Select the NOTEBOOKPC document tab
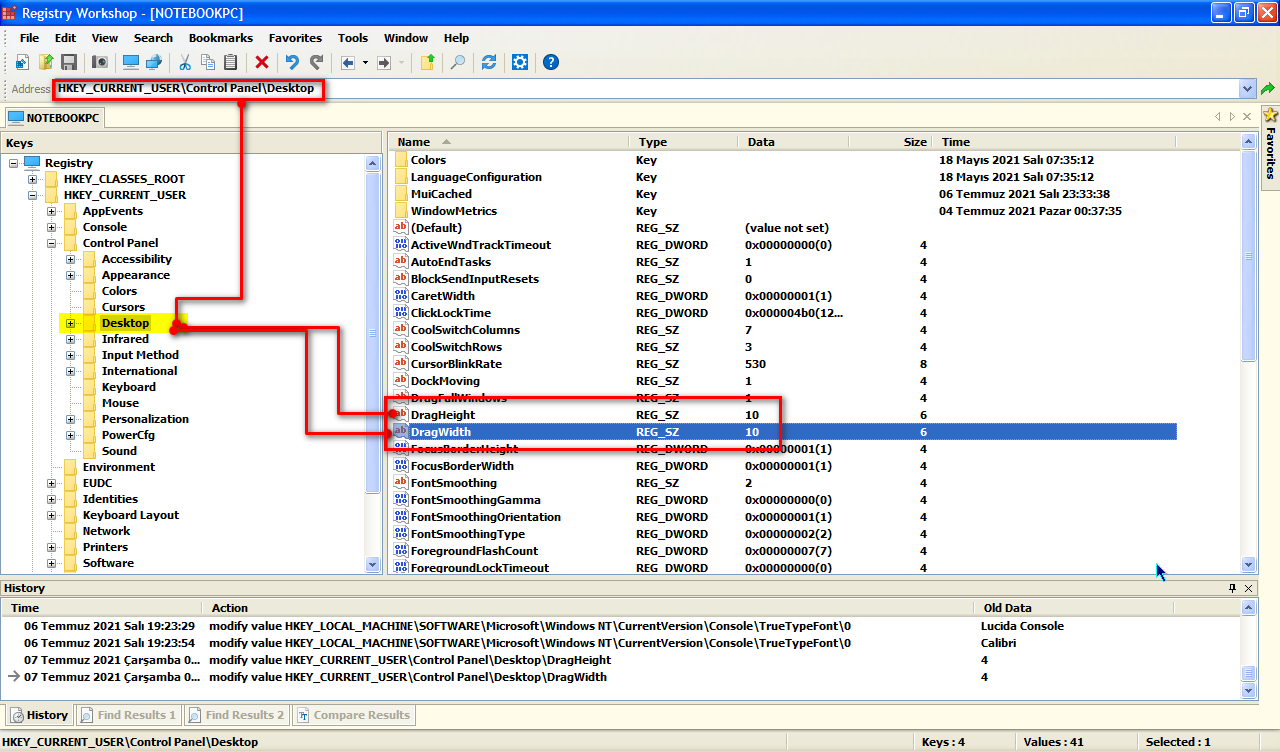1280x752 pixels. pos(54,118)
